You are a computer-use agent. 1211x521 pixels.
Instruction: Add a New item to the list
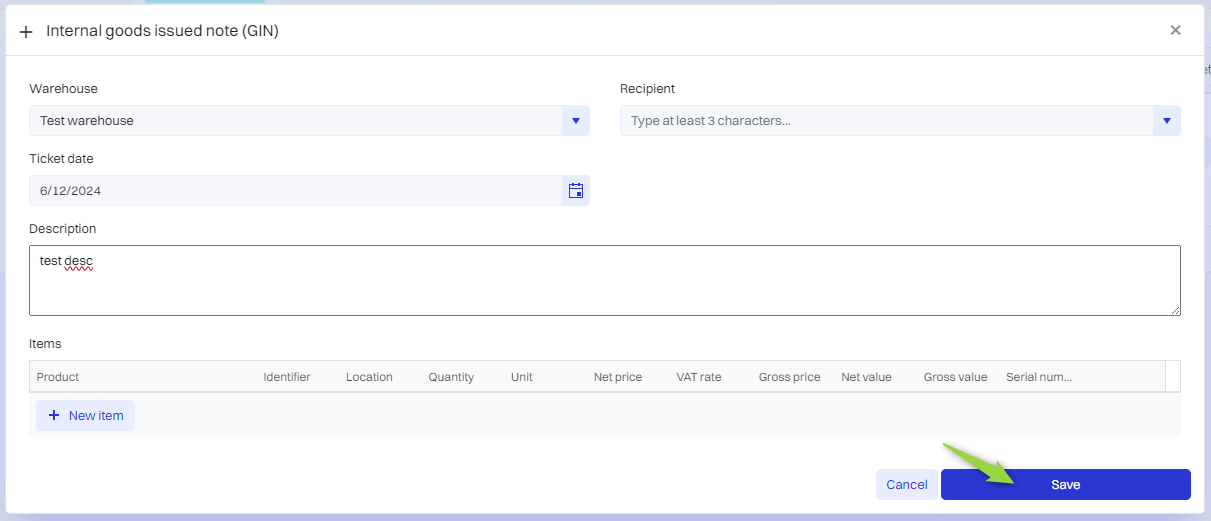point(85,415)
